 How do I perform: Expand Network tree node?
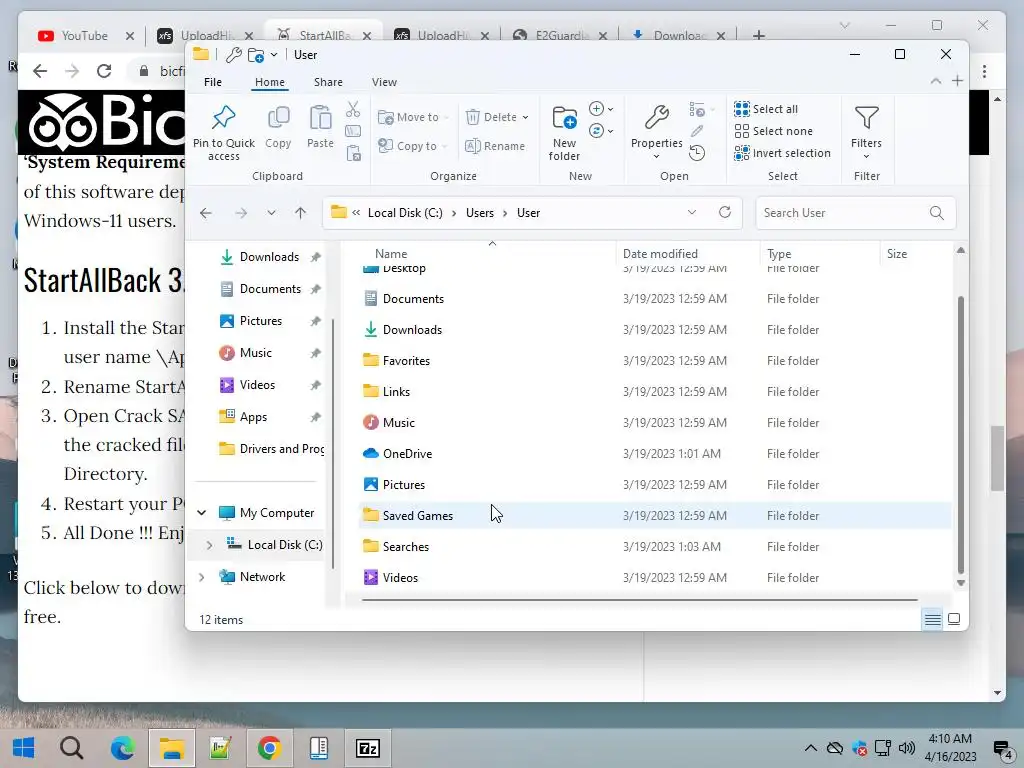click(202, 577)
